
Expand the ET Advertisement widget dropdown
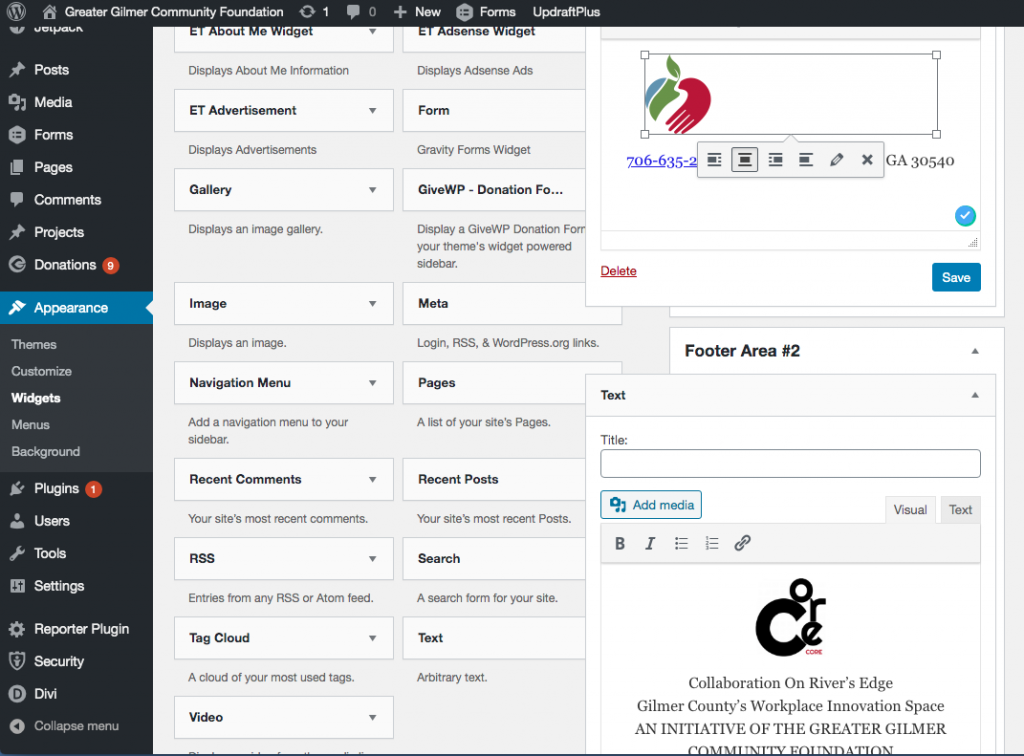(x=372, y=110)
